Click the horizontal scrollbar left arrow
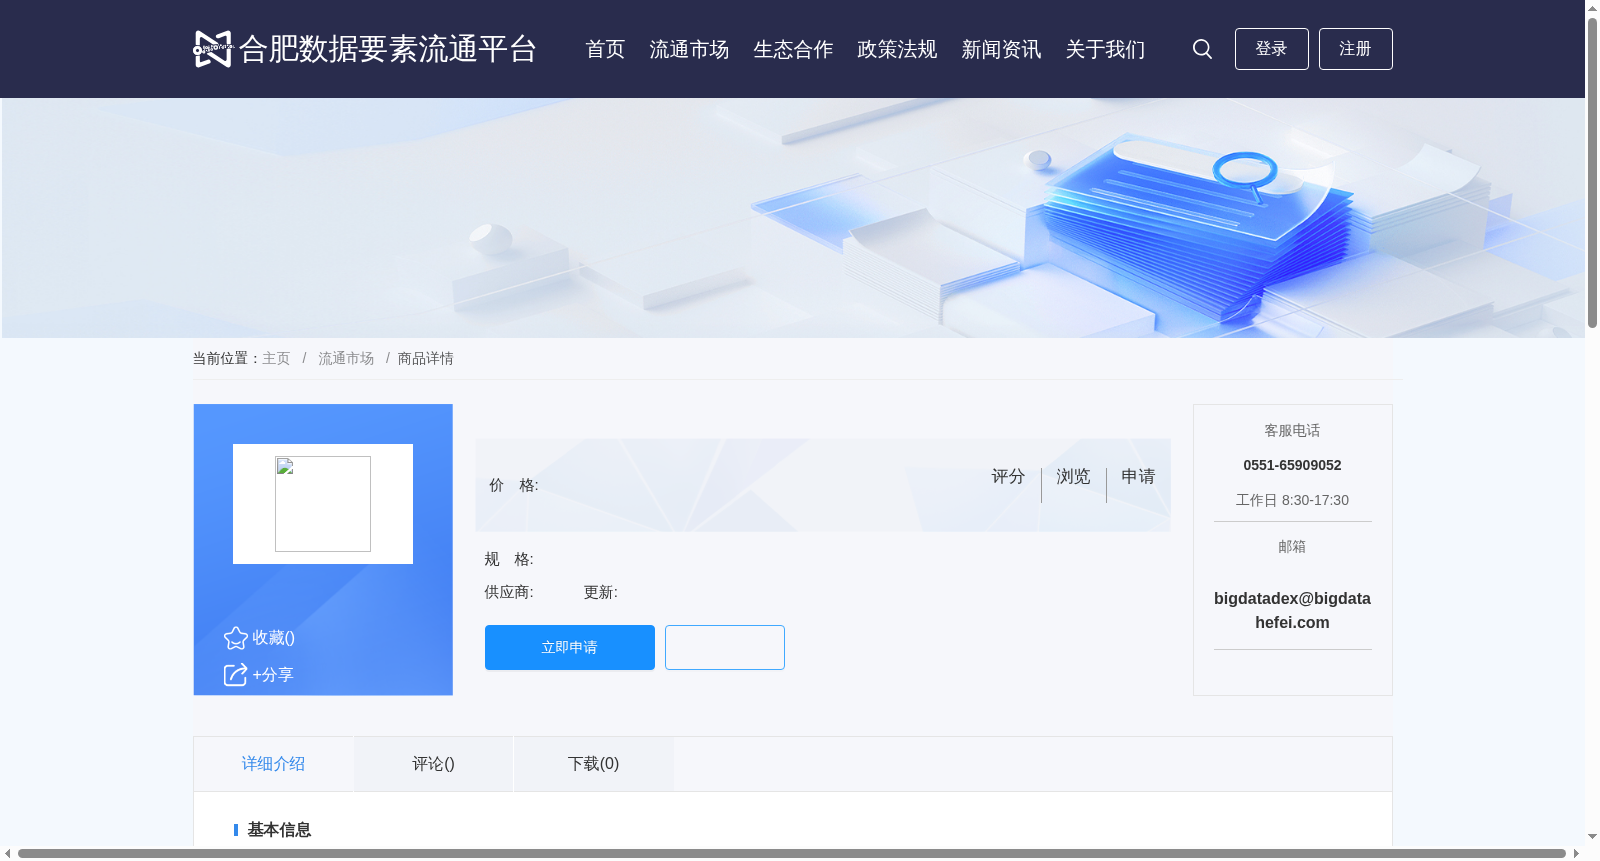This screenshot has height=861, width=1600. pyautogui.click(x=8, y=853)
